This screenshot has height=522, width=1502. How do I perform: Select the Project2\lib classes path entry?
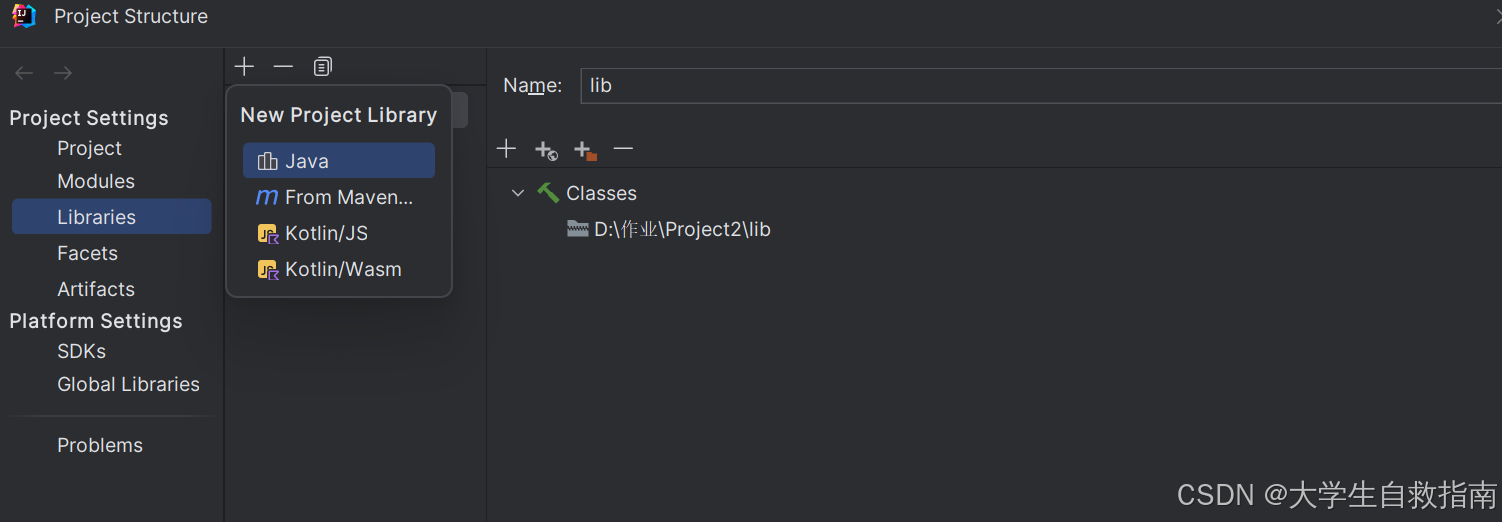pyautogui.click(x=681, y=229)
